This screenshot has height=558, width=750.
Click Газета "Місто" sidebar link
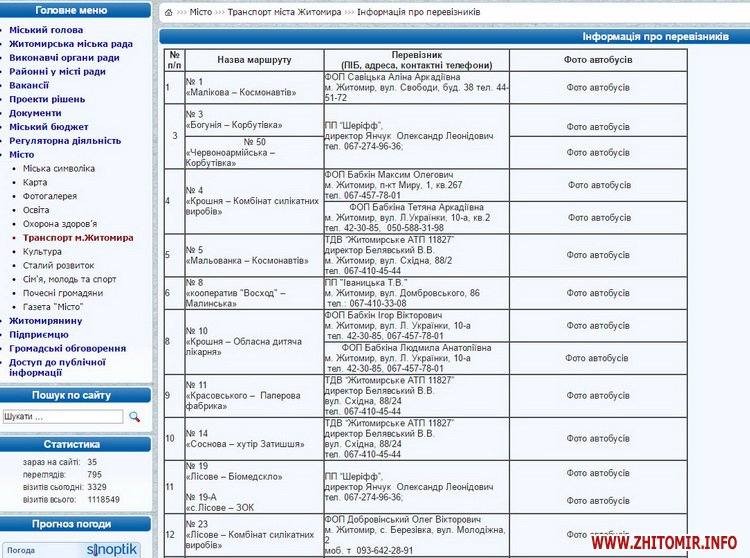[x=56, y=307]
